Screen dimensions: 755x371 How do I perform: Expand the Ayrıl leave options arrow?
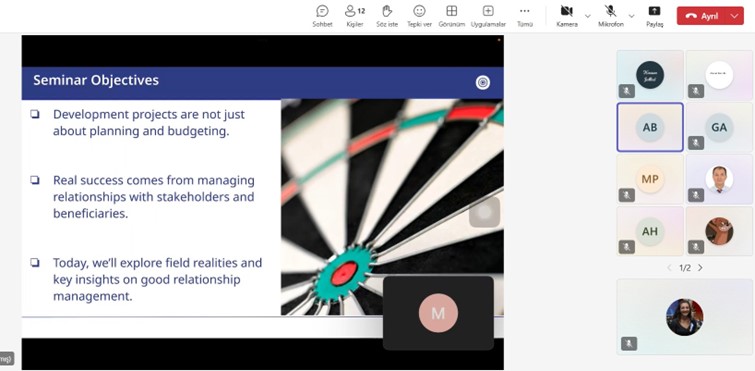pyautogui.click(x=735, y=16)
